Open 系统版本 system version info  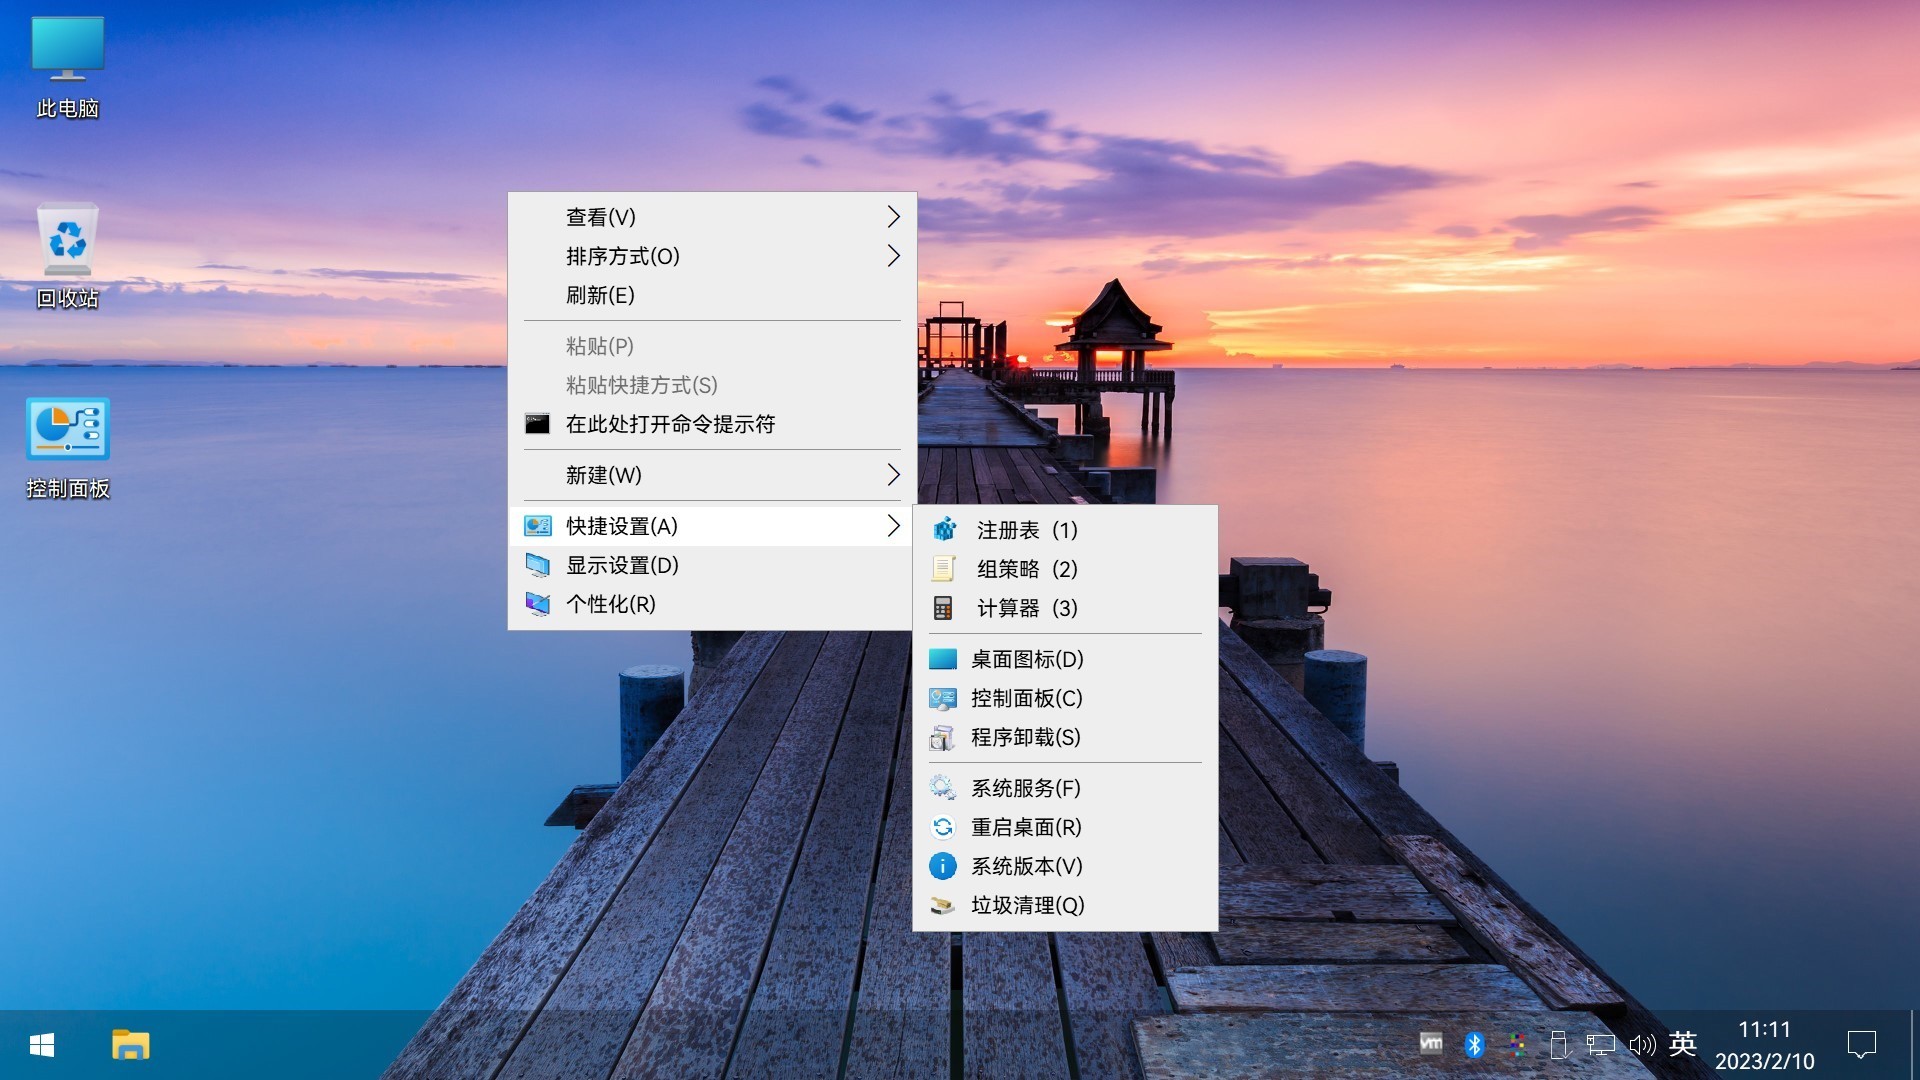[x=1025, y=866]
